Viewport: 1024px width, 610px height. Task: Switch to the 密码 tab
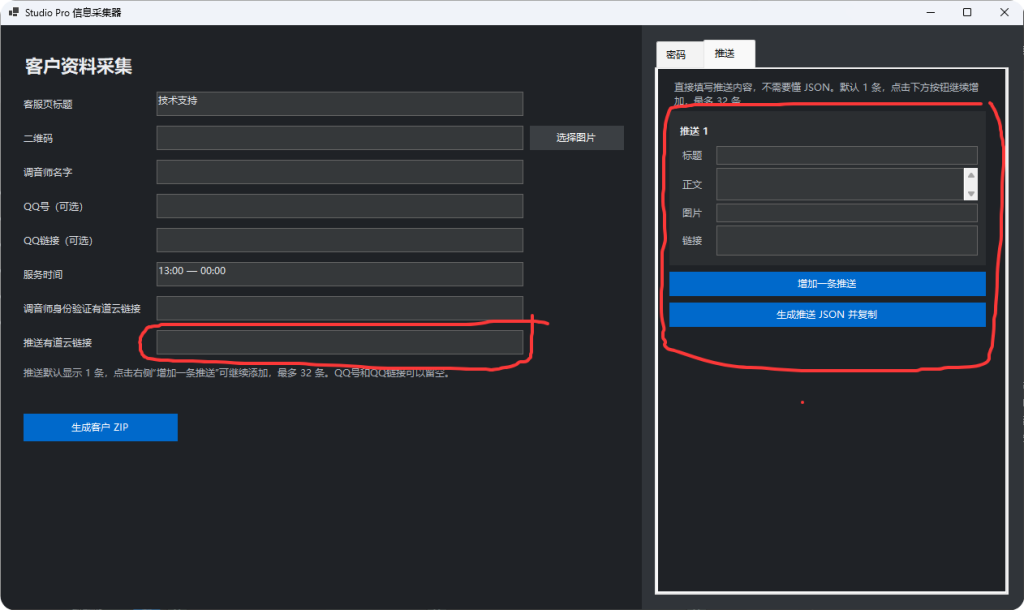(679, 54)
